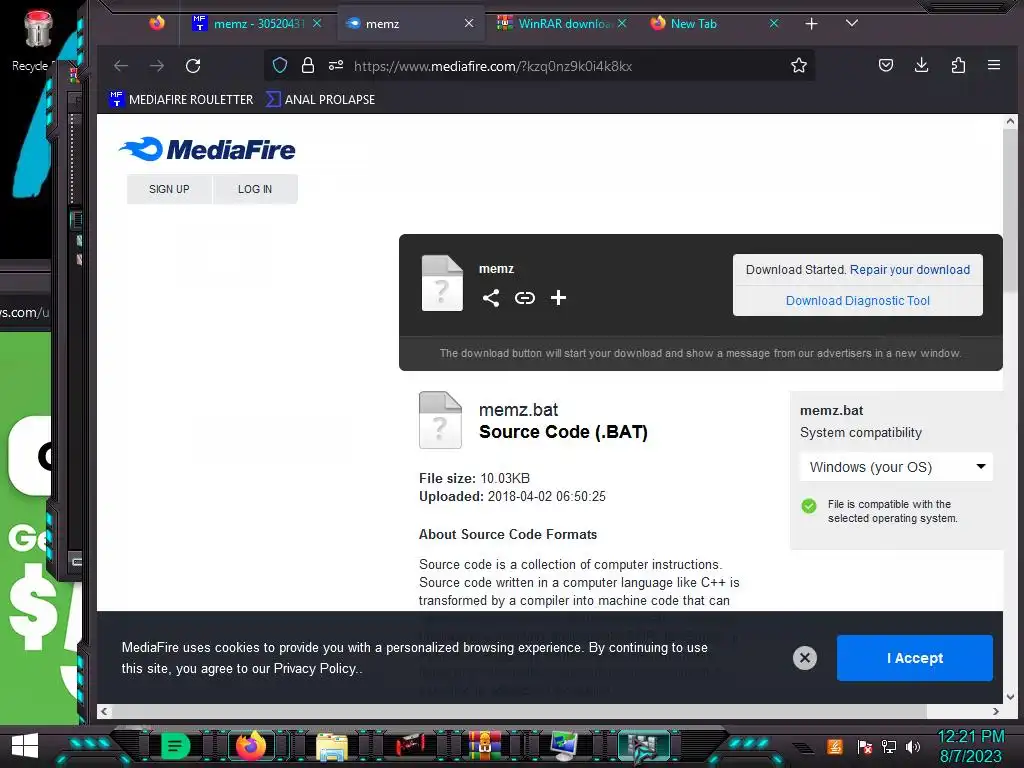Click the 'About Source Code Formats' heading

[x=507, y=534]
